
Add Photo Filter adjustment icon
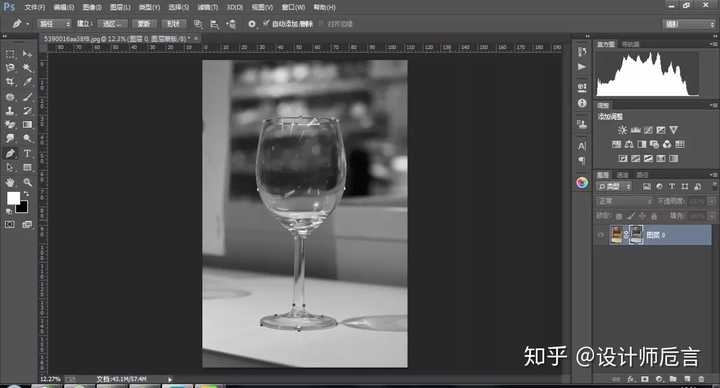click(x=654, y=144)
